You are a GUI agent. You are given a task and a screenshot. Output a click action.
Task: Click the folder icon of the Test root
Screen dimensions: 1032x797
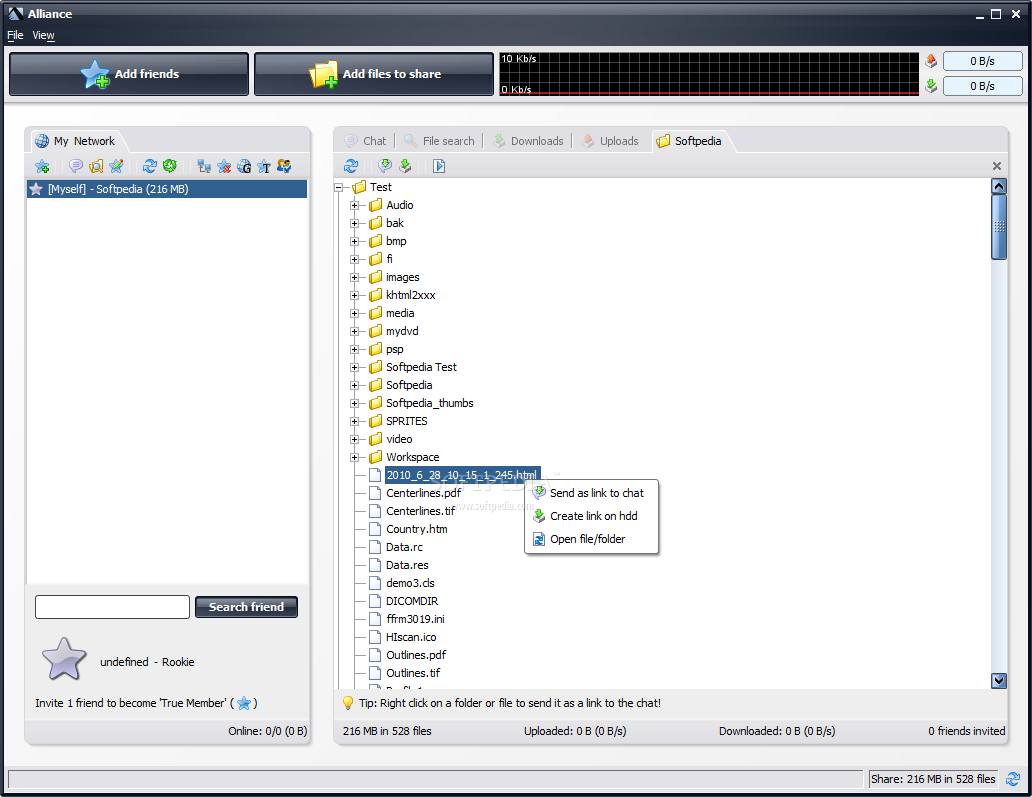point(359,187)
